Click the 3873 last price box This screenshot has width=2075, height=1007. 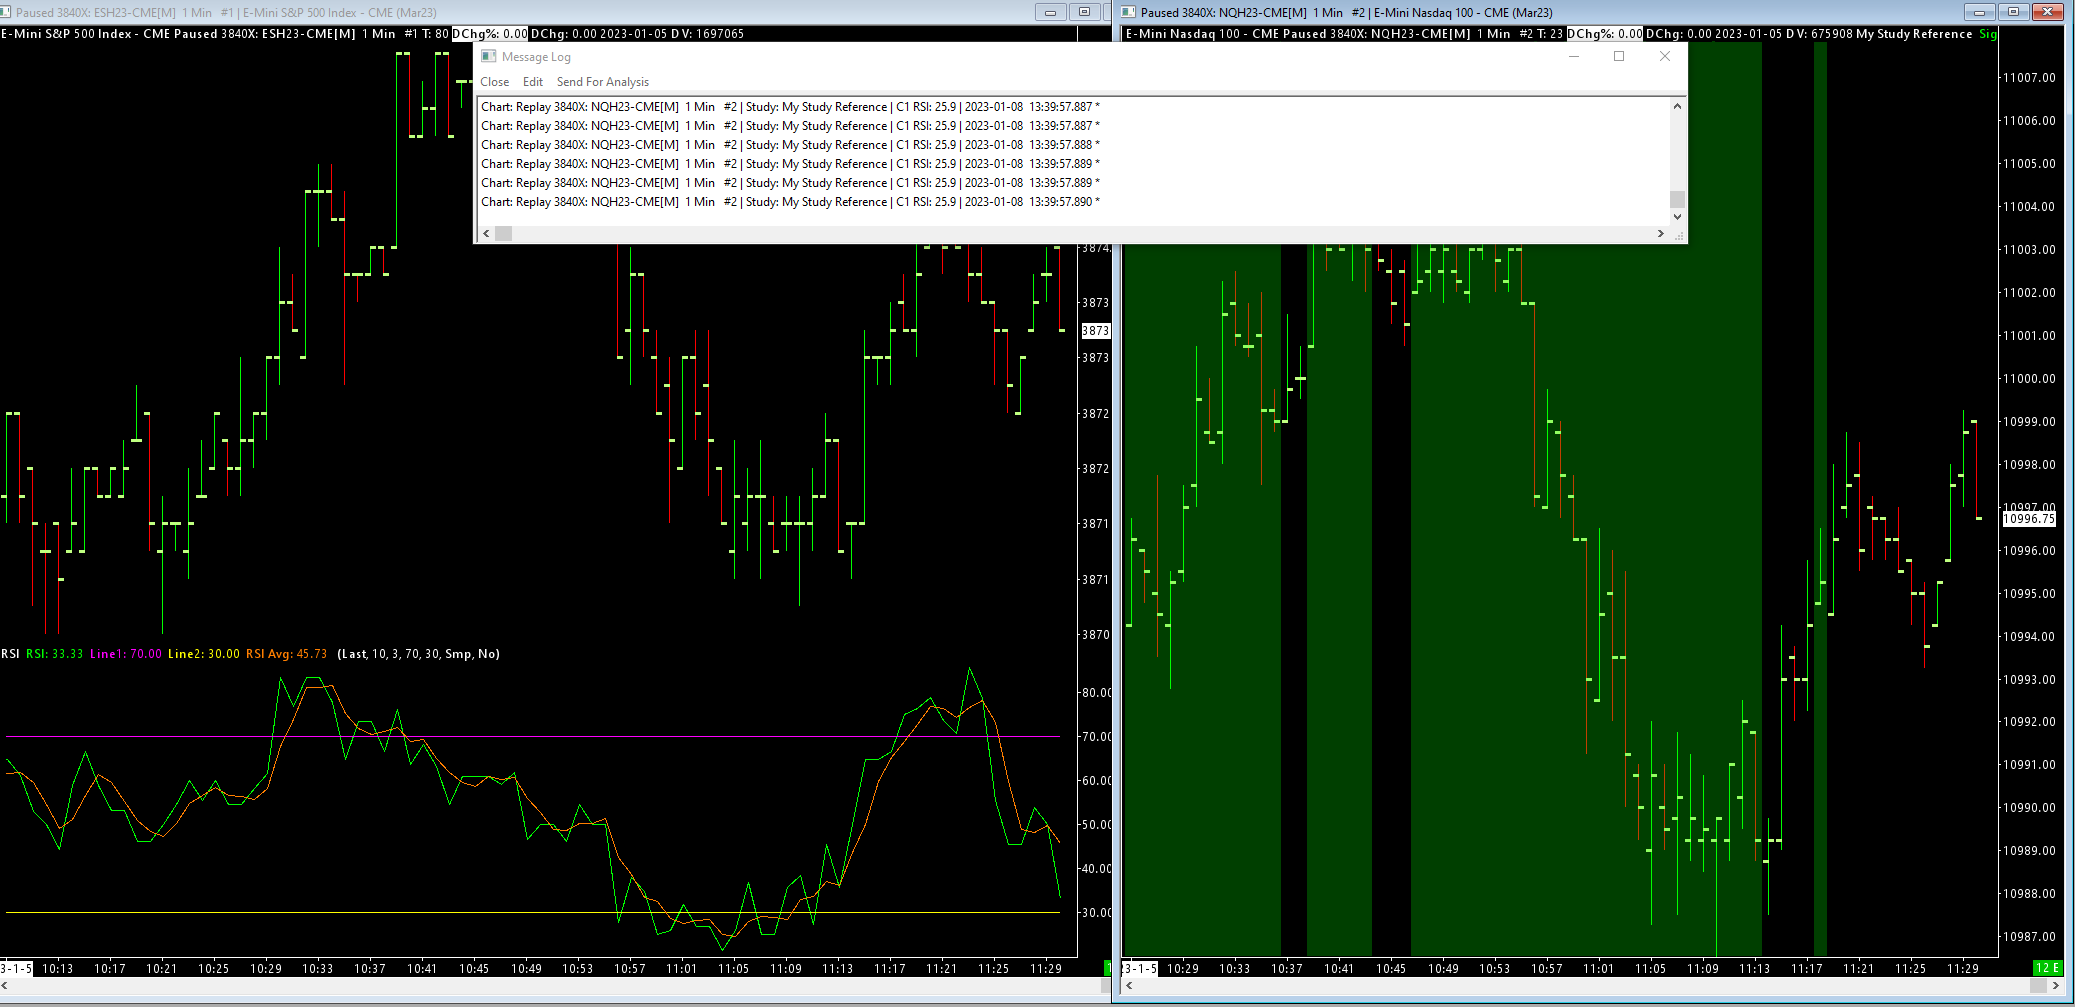click(x=1096, y=331)
